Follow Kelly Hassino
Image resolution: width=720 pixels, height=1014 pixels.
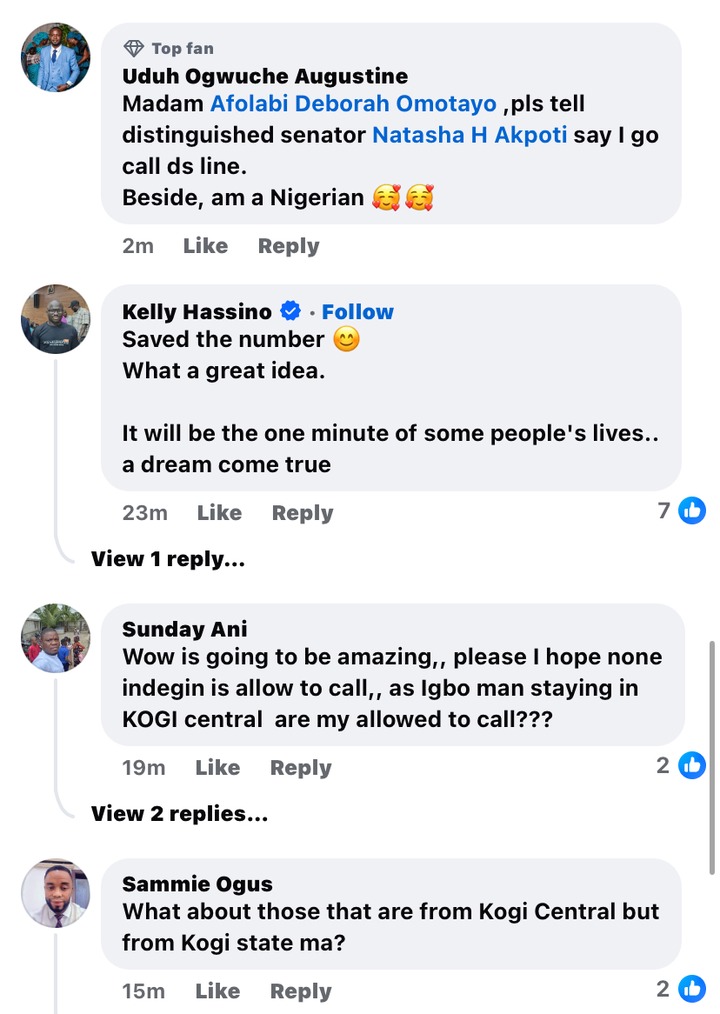(x=357, y=311)
